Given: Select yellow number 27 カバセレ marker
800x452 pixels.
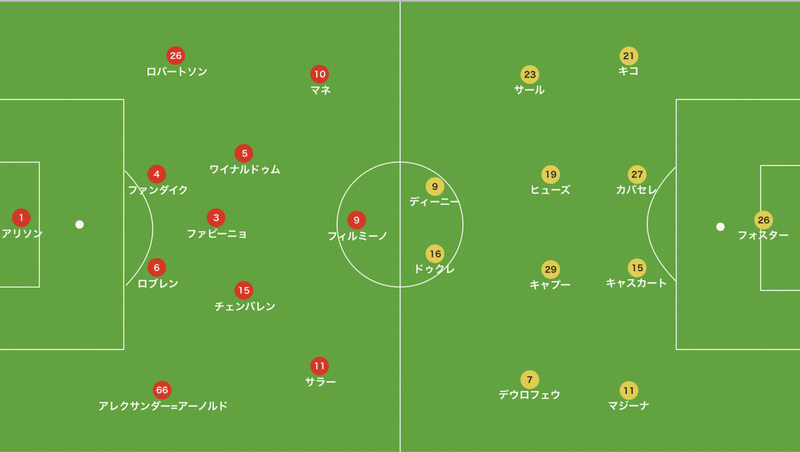Looking at the screenshot, I should tap(637, 174).
